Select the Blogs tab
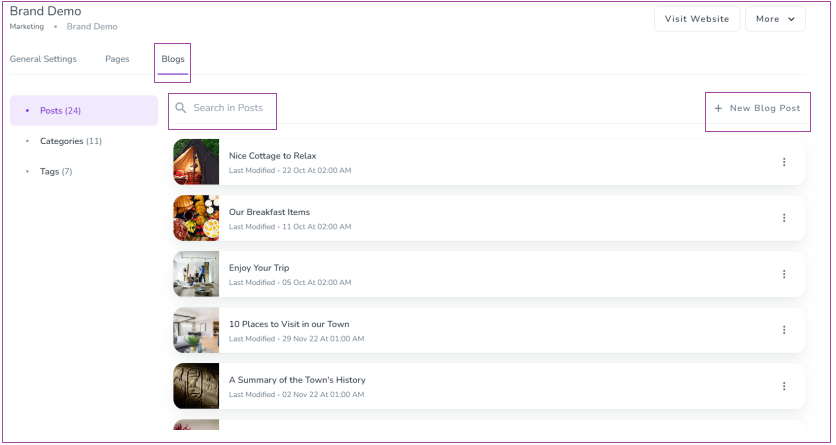The height and width of the screenshot is (445, 836). pyautogui.click(x=173, y=59)
